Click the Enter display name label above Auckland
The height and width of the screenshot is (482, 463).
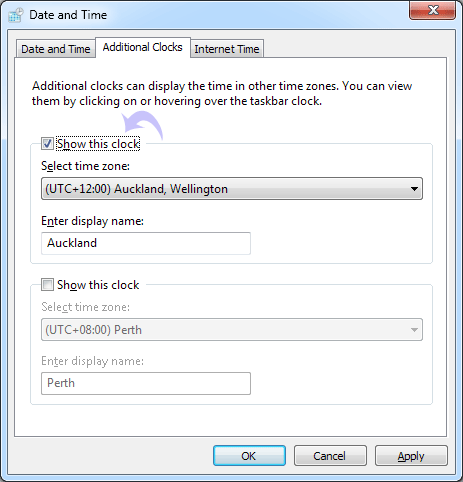[x=92, y=221]
